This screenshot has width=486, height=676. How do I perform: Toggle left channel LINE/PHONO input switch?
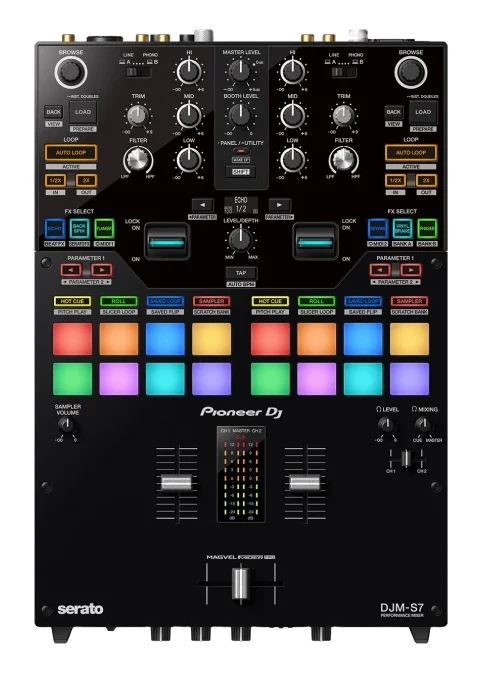(x=138, y=72)
